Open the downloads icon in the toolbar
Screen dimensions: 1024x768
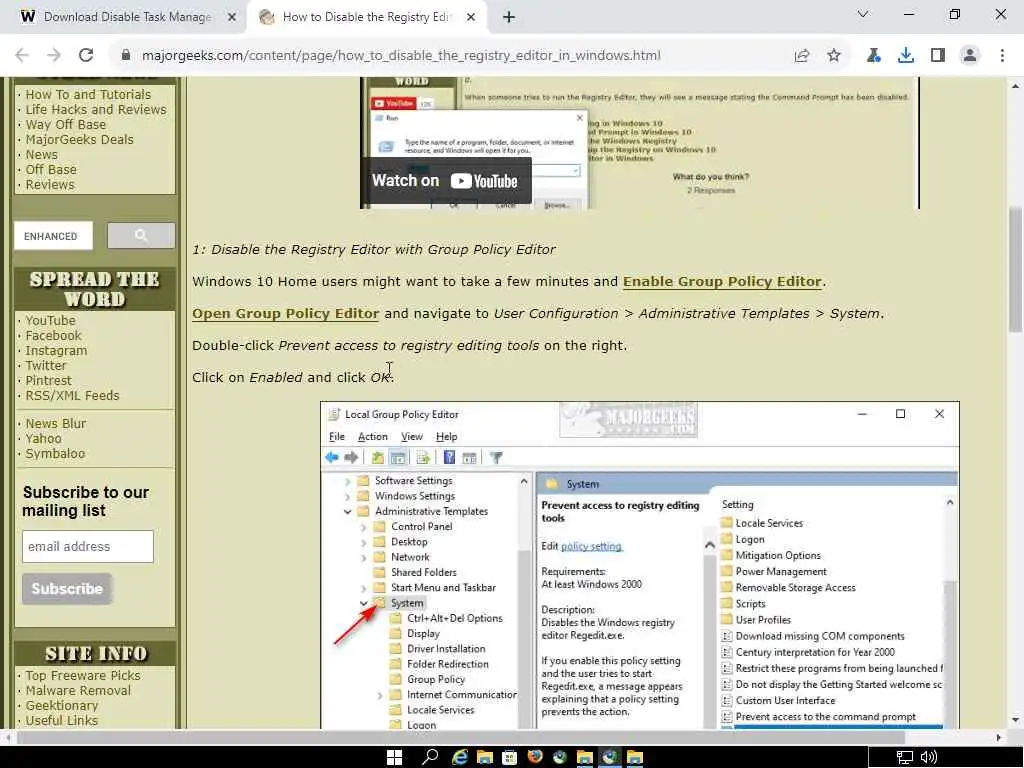point(906,56)
